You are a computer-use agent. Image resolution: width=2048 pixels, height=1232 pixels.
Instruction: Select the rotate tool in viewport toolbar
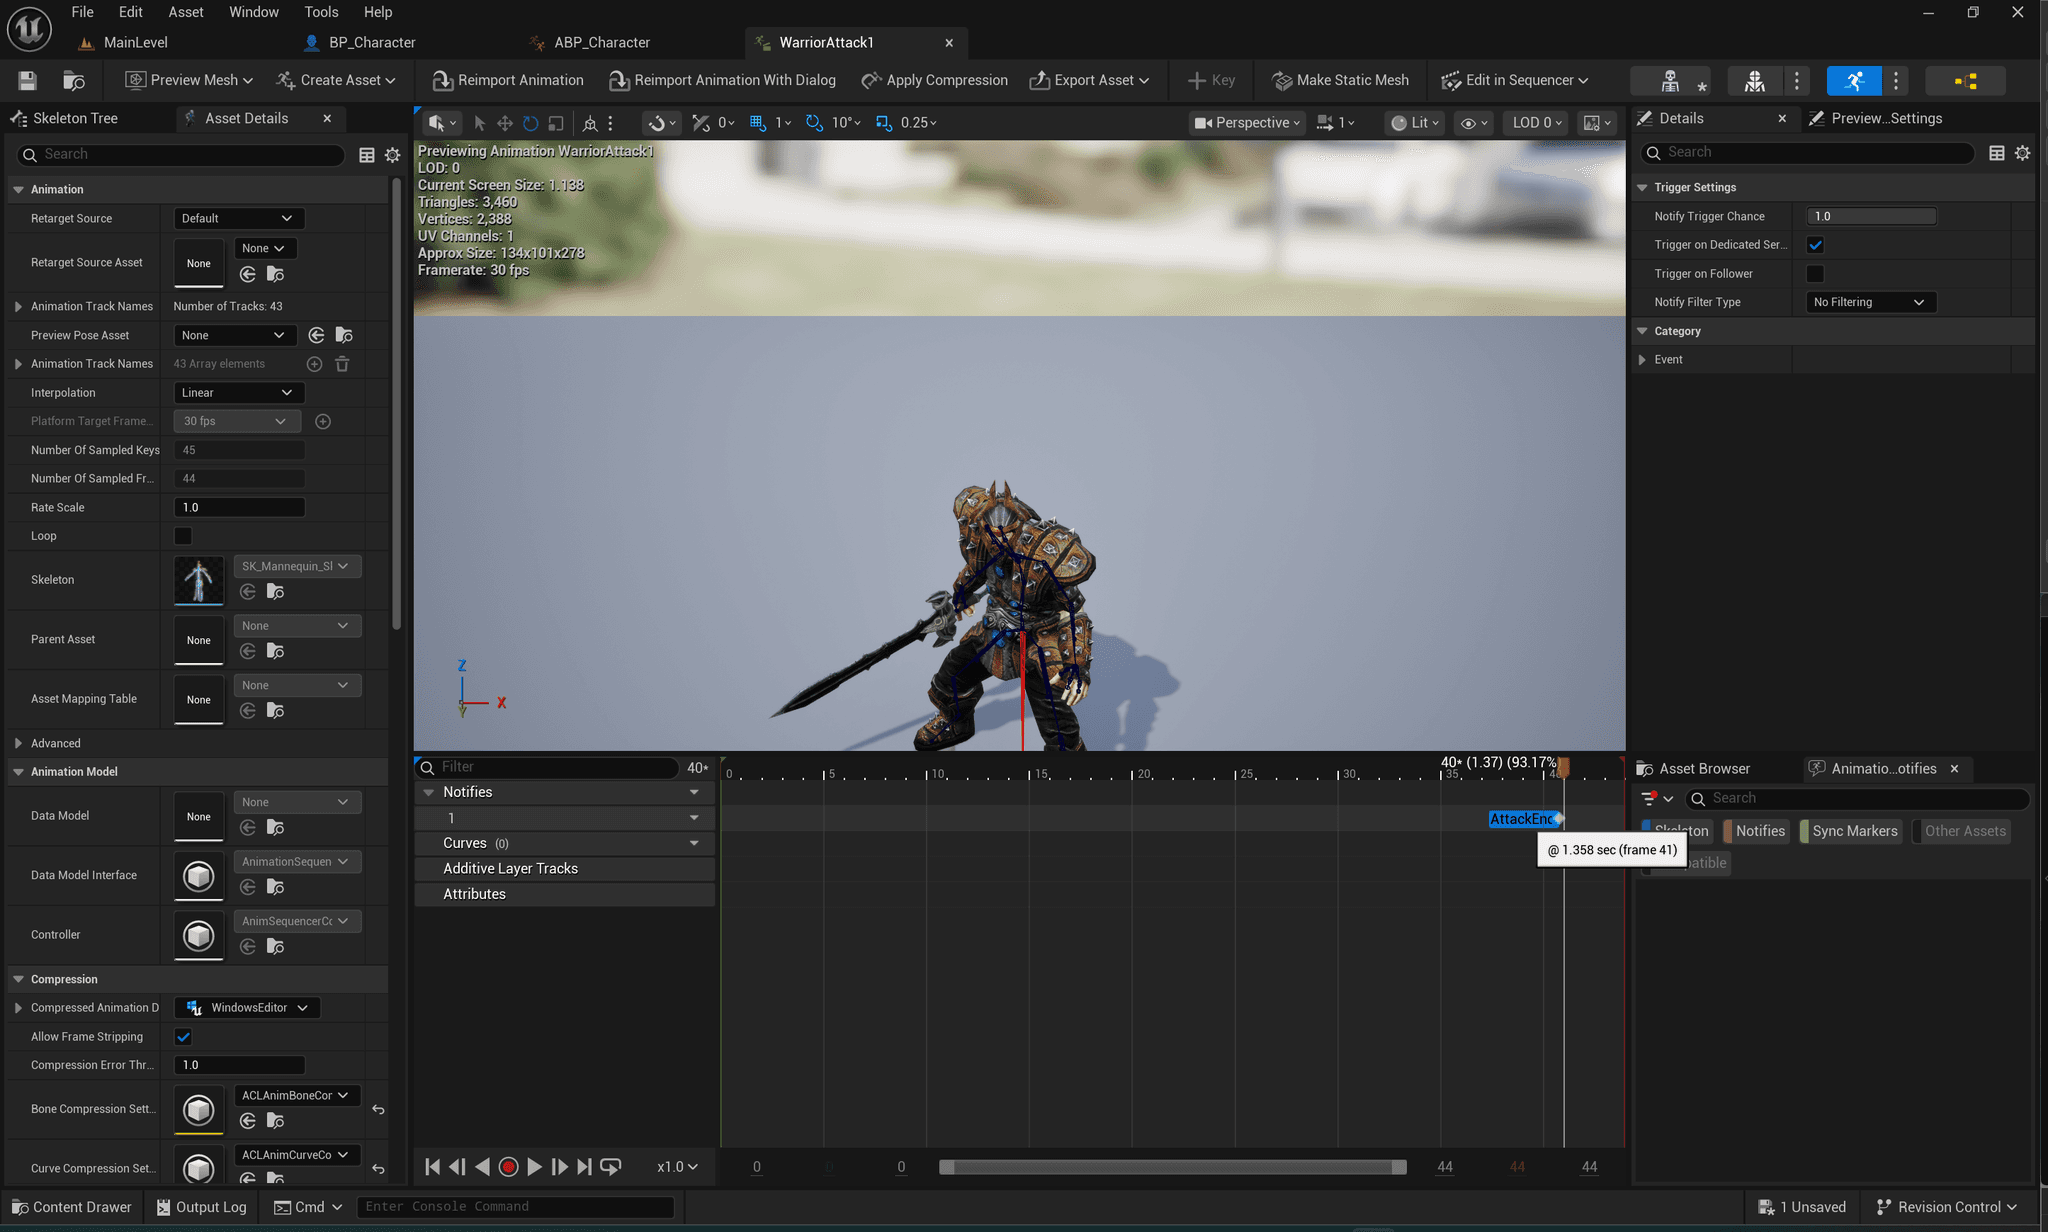tap(530, 123)
